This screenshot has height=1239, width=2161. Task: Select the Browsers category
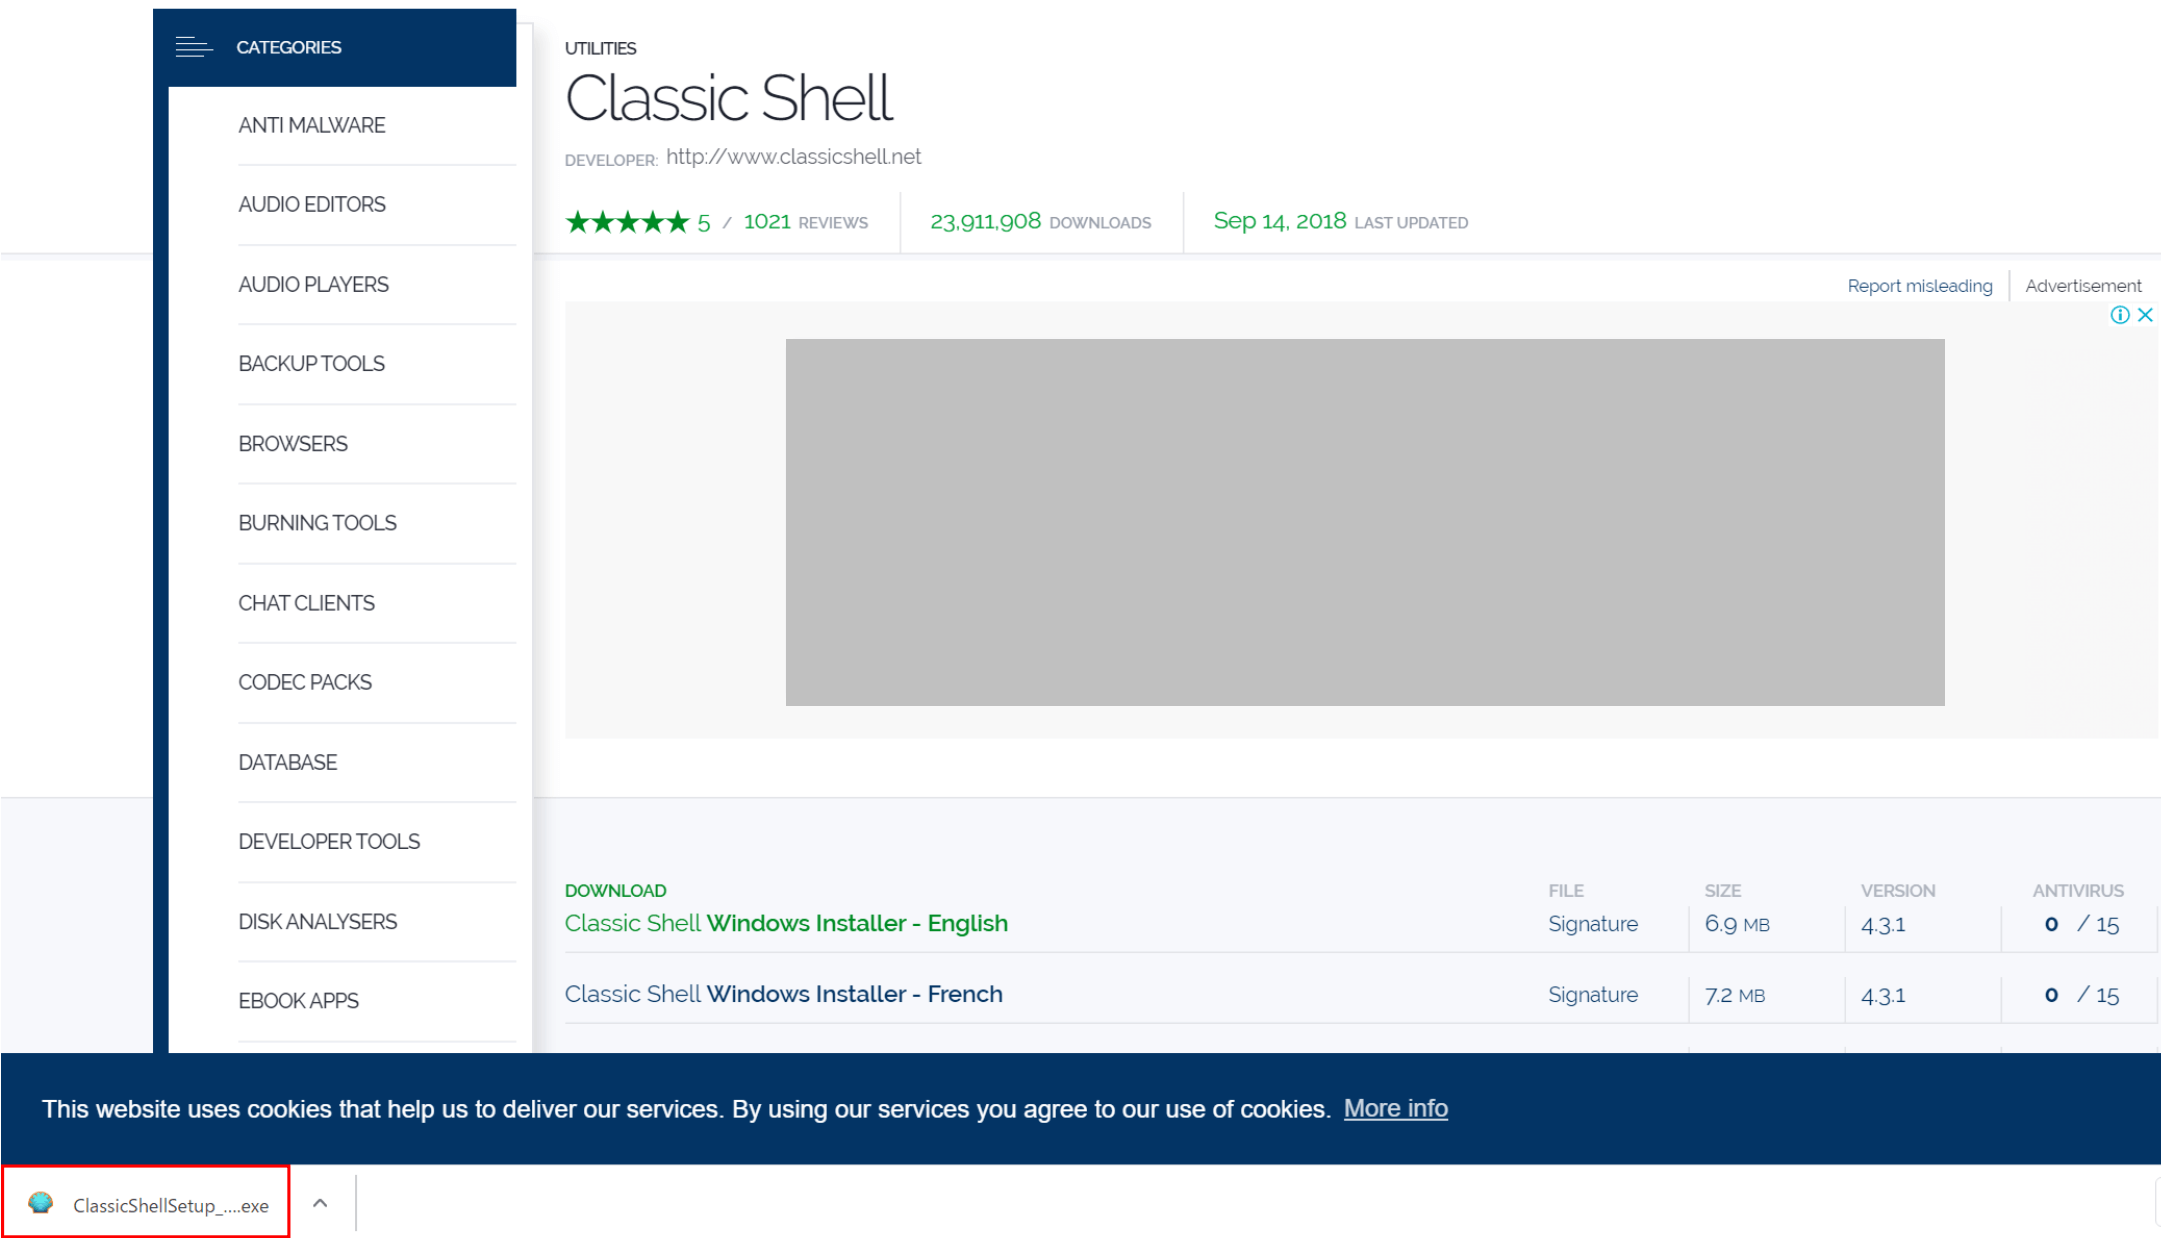pyautogui.click(x=293, y=444)
